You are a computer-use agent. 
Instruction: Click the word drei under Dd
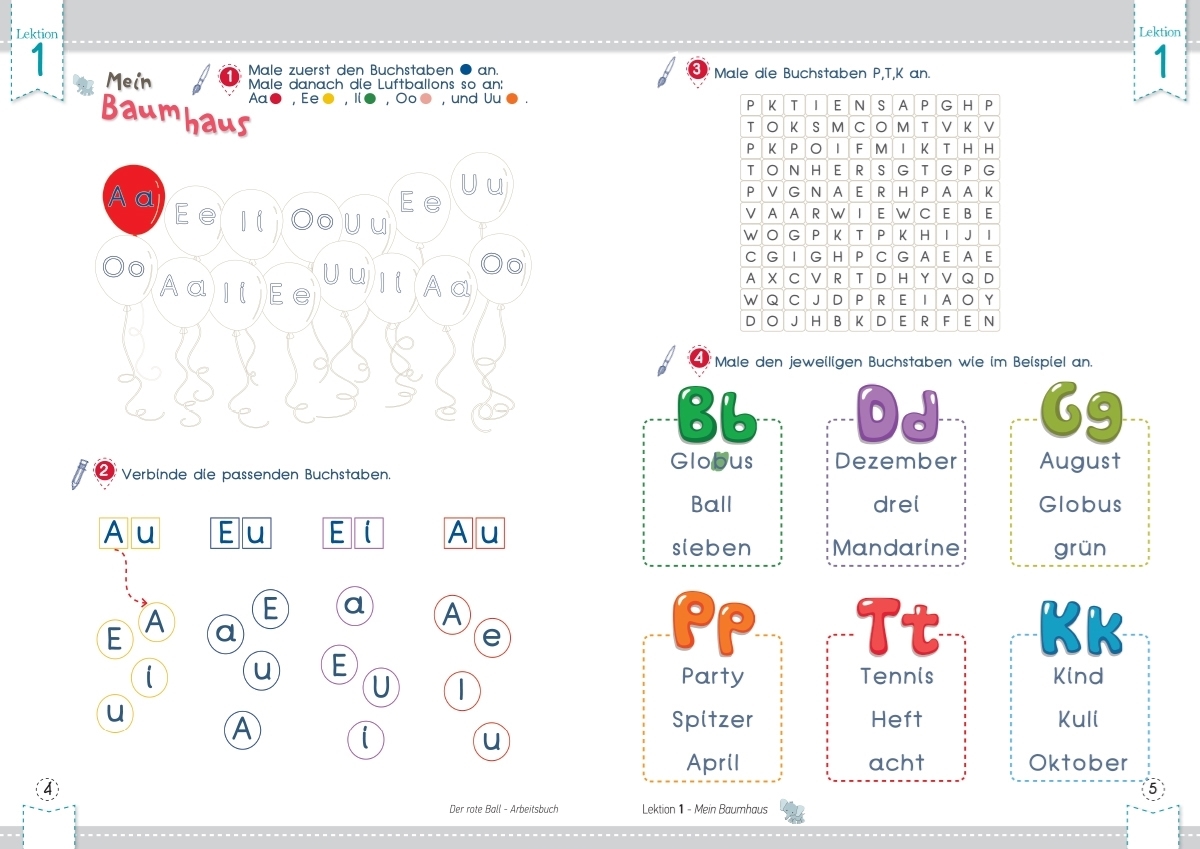click(896, 504)
